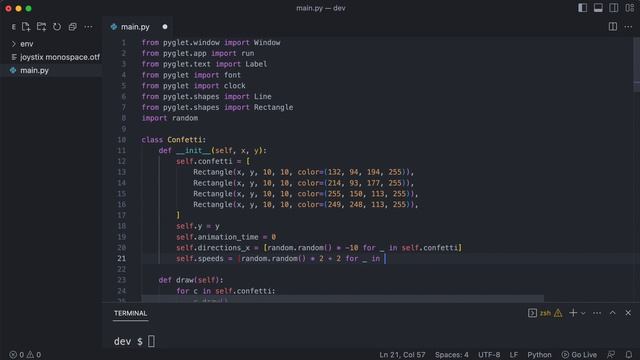Click 'directions_x' on line 20
The width and height of the screenshot is (640, 360).
point(224,248)
